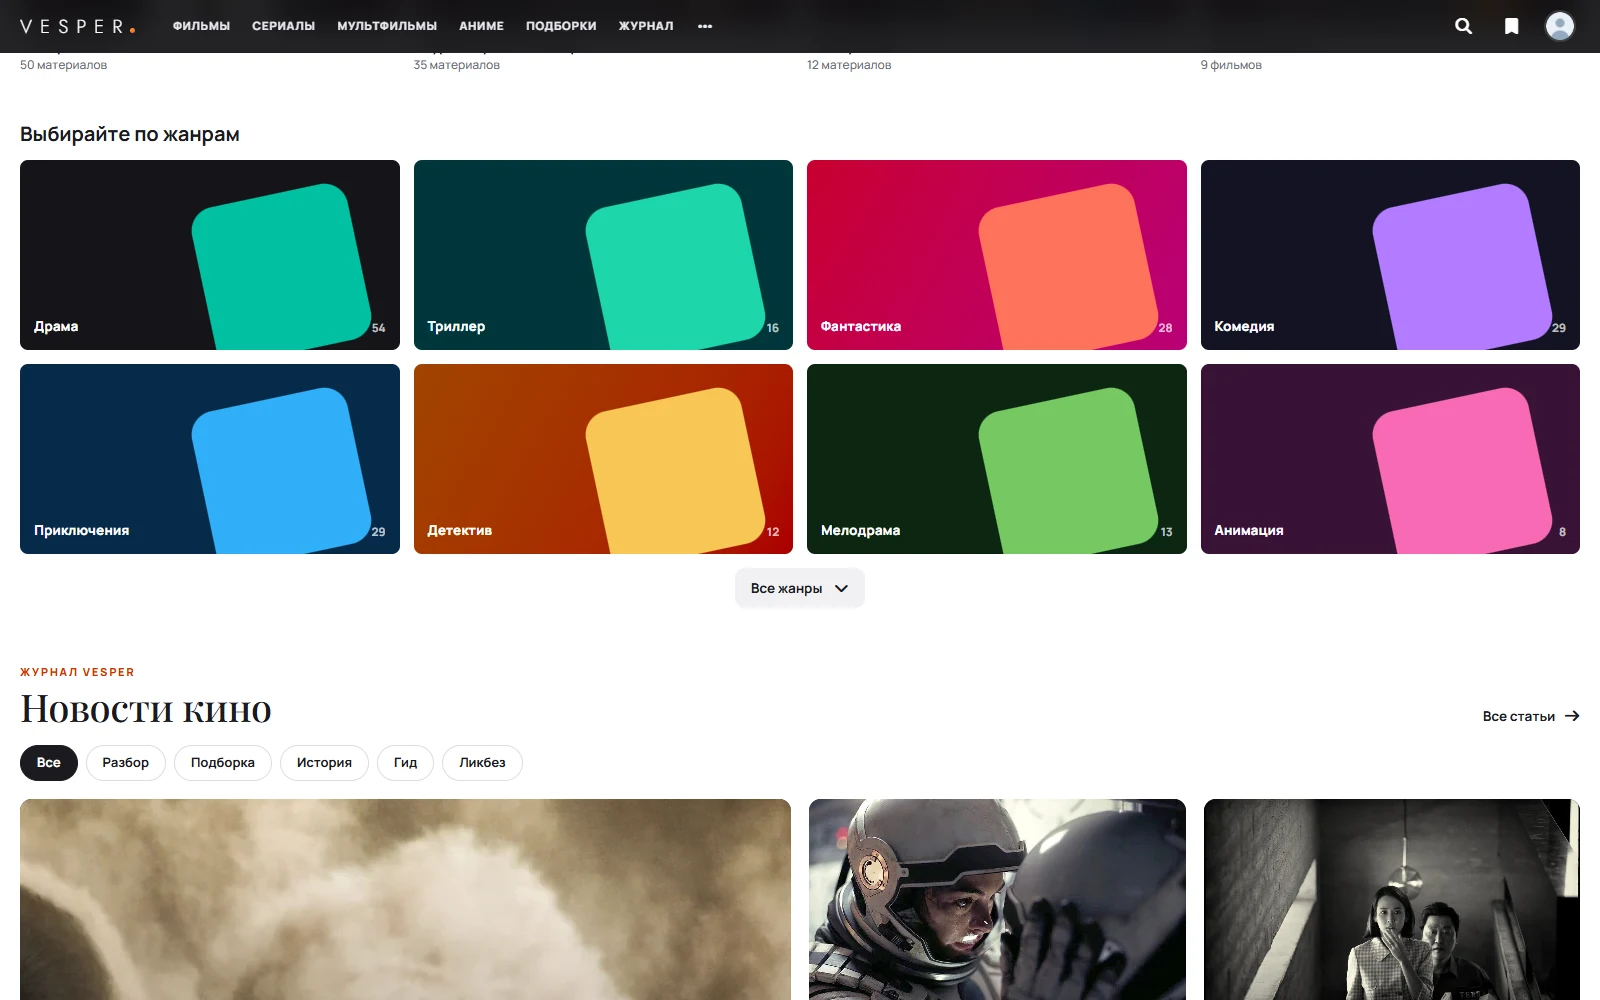Screen dimensions: 1600x1000
Task: Click the Выбирайте по жанрам heading
Action: tap(130, 134)
